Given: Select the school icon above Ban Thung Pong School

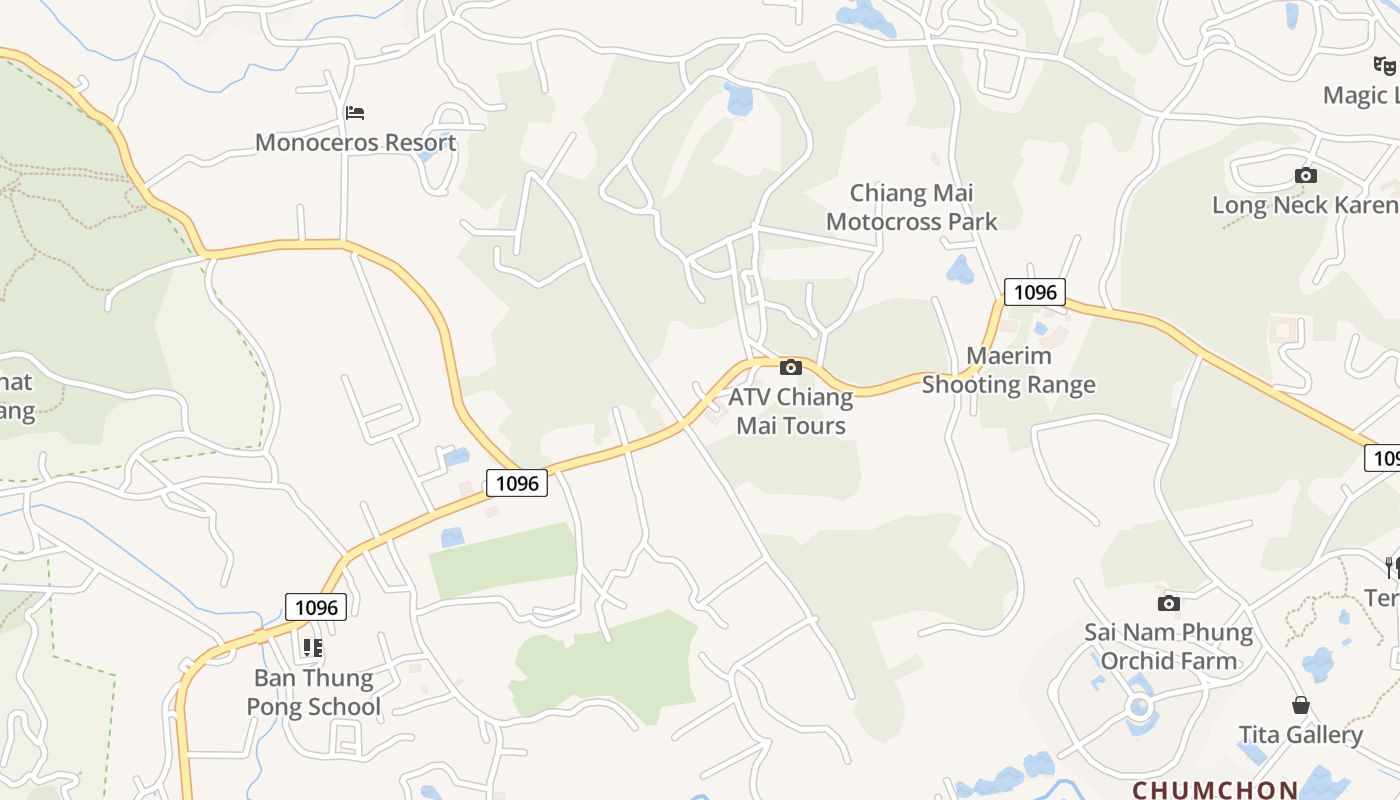Looking at the screenshot, I should pos(313,648).
